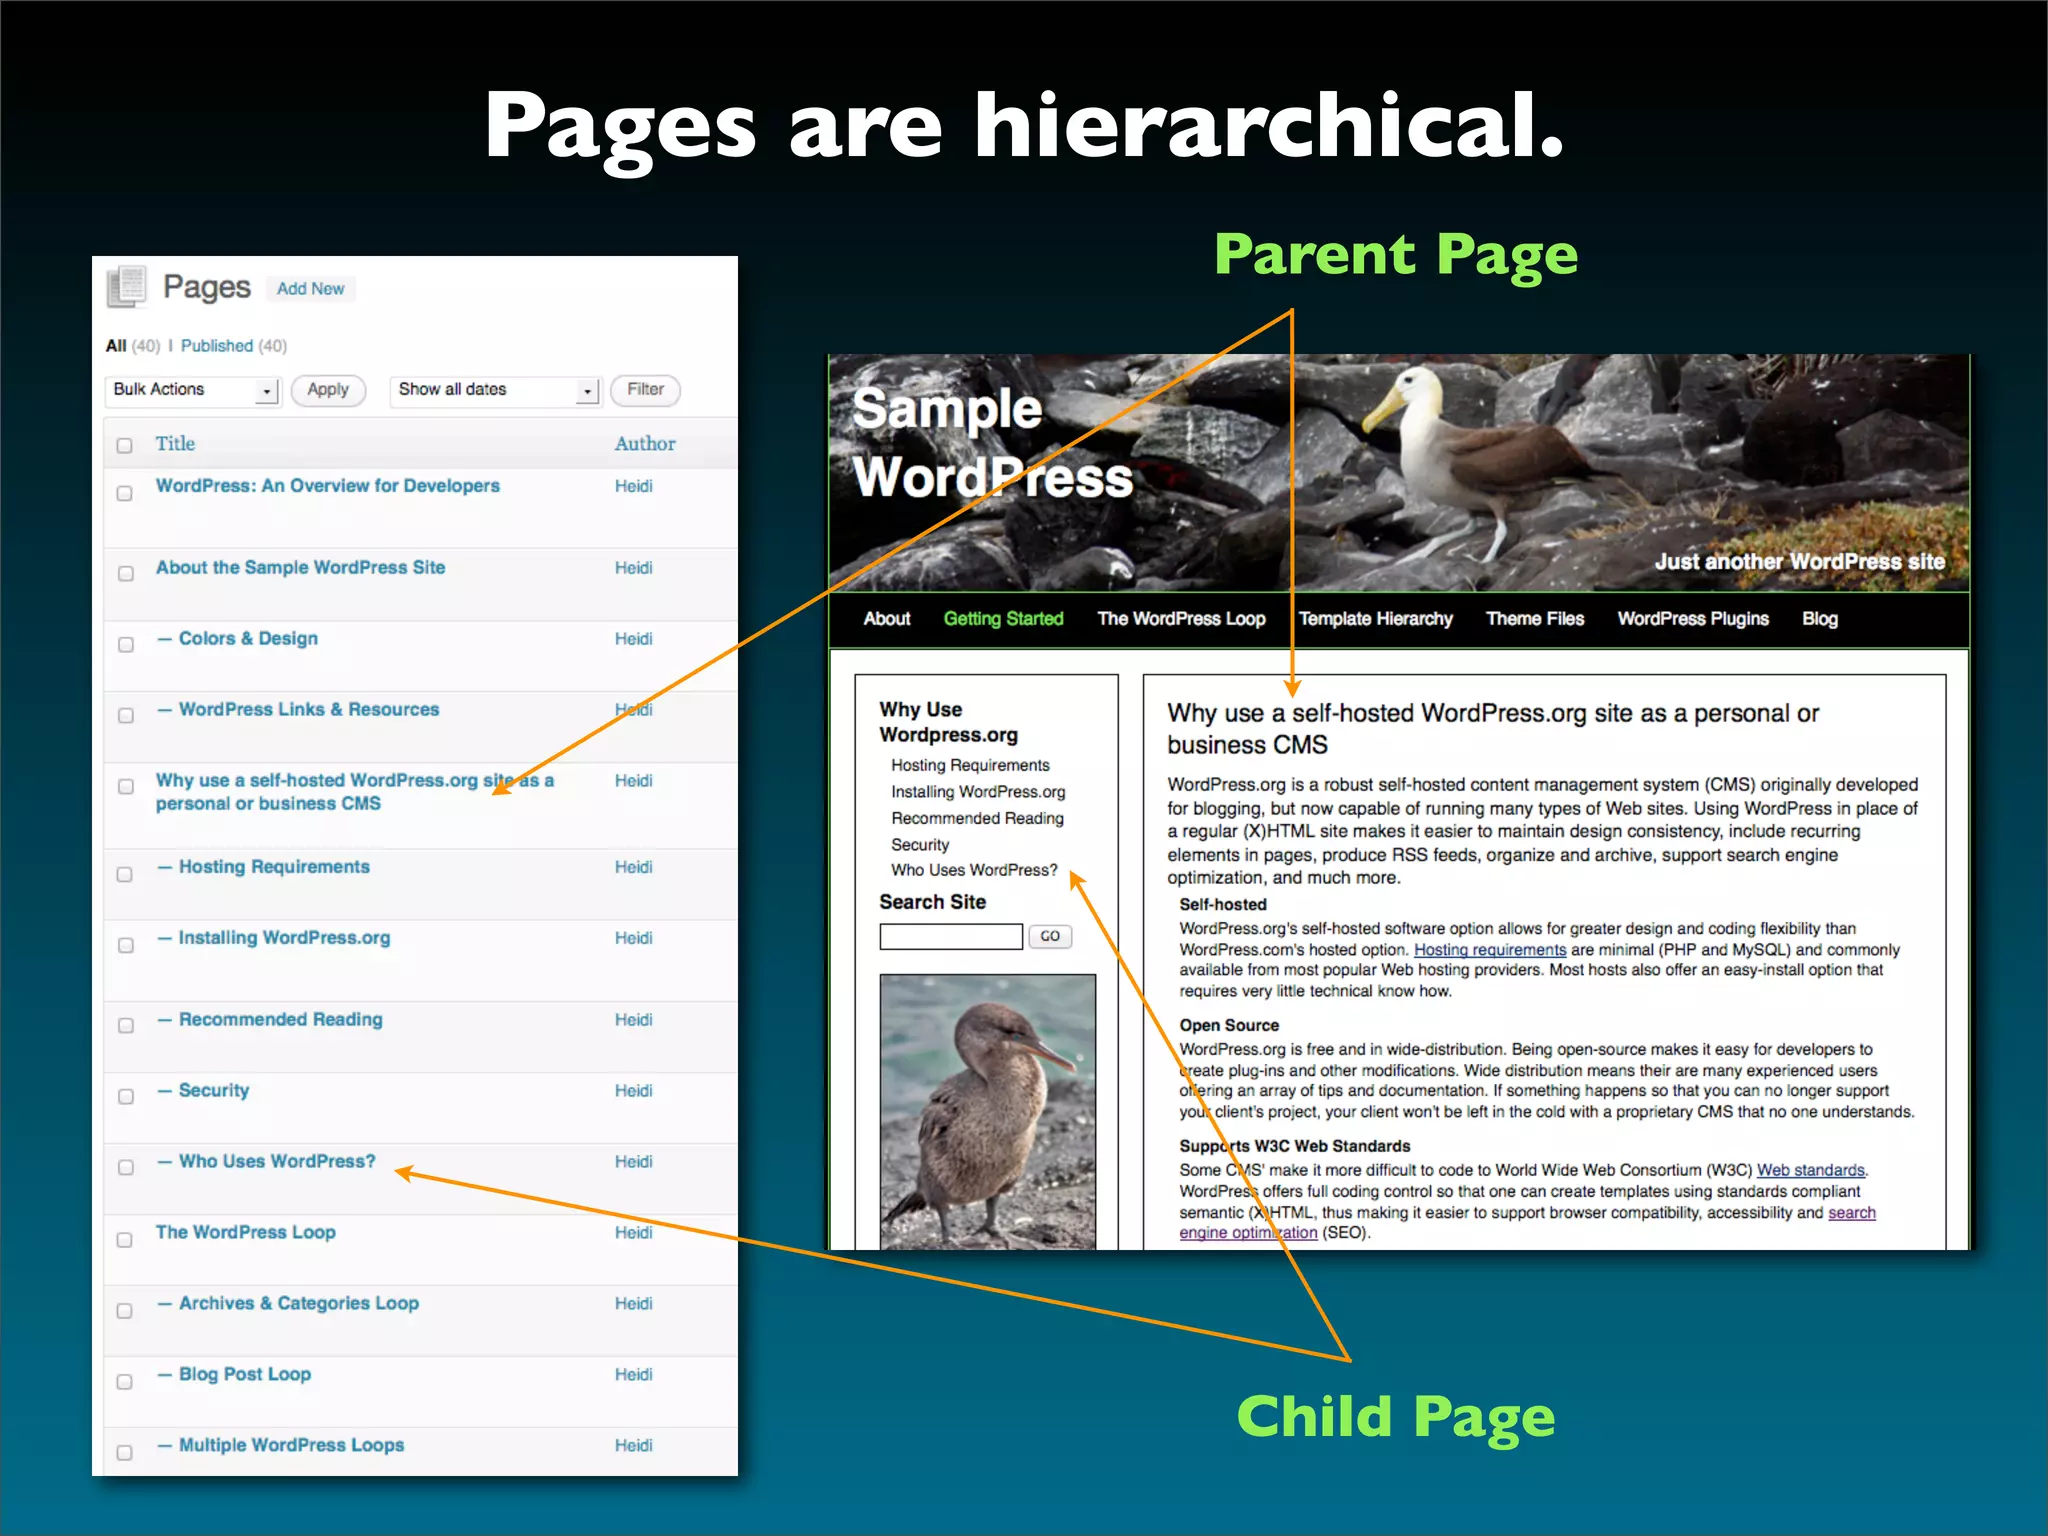2048x1536 pixels.
Task: Check the Recommended Reading row checkbox
Action: [x=125, y=1026]
